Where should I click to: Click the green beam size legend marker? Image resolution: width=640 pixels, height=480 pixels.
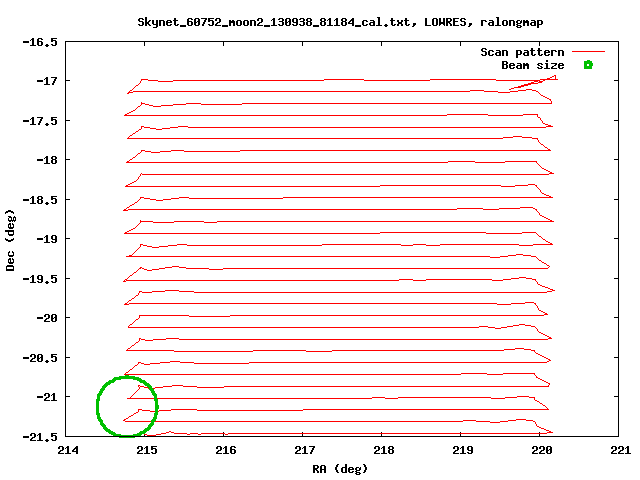coord(588,64)
